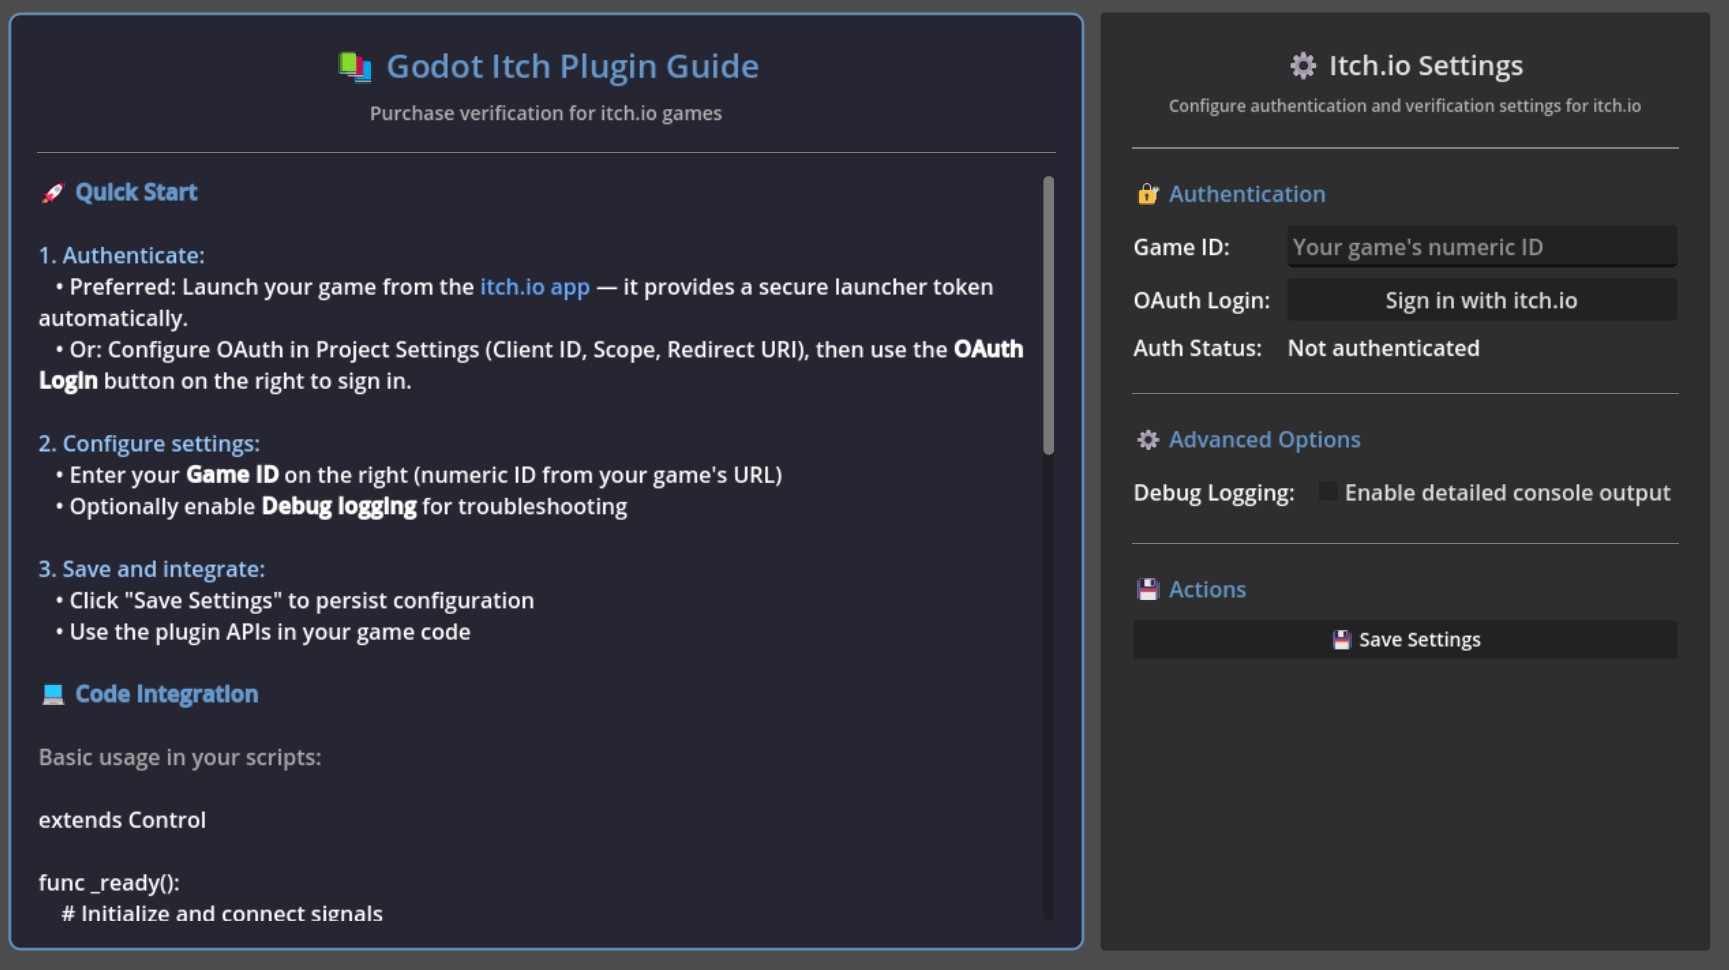
Task: Click the Godot Itch Plugin Guide title
Action: pos(572,65)
